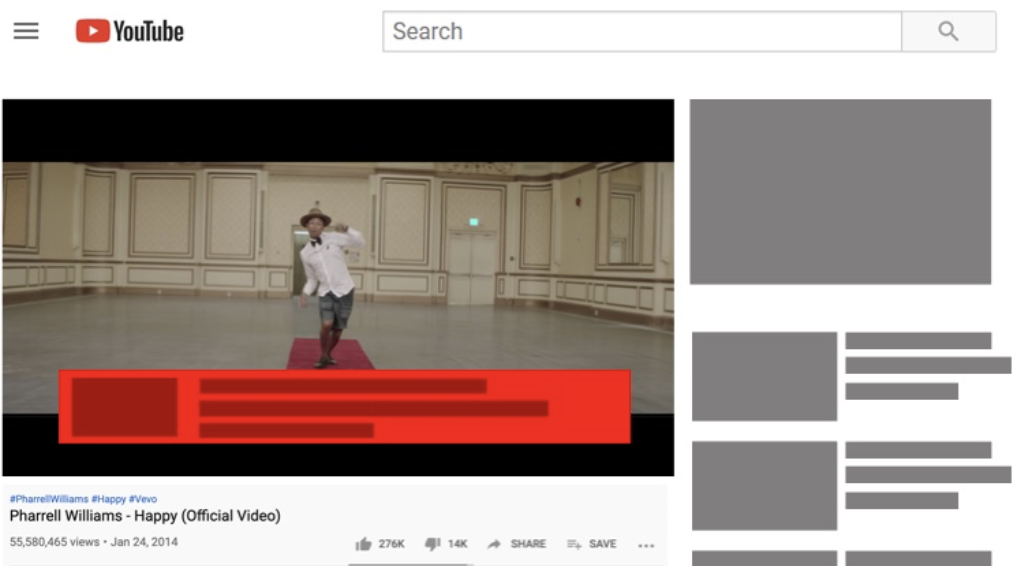Screen dimensions: 1016x570
Task: Click the red overlay ad banner on video
Action: click(x=344, y=407)
